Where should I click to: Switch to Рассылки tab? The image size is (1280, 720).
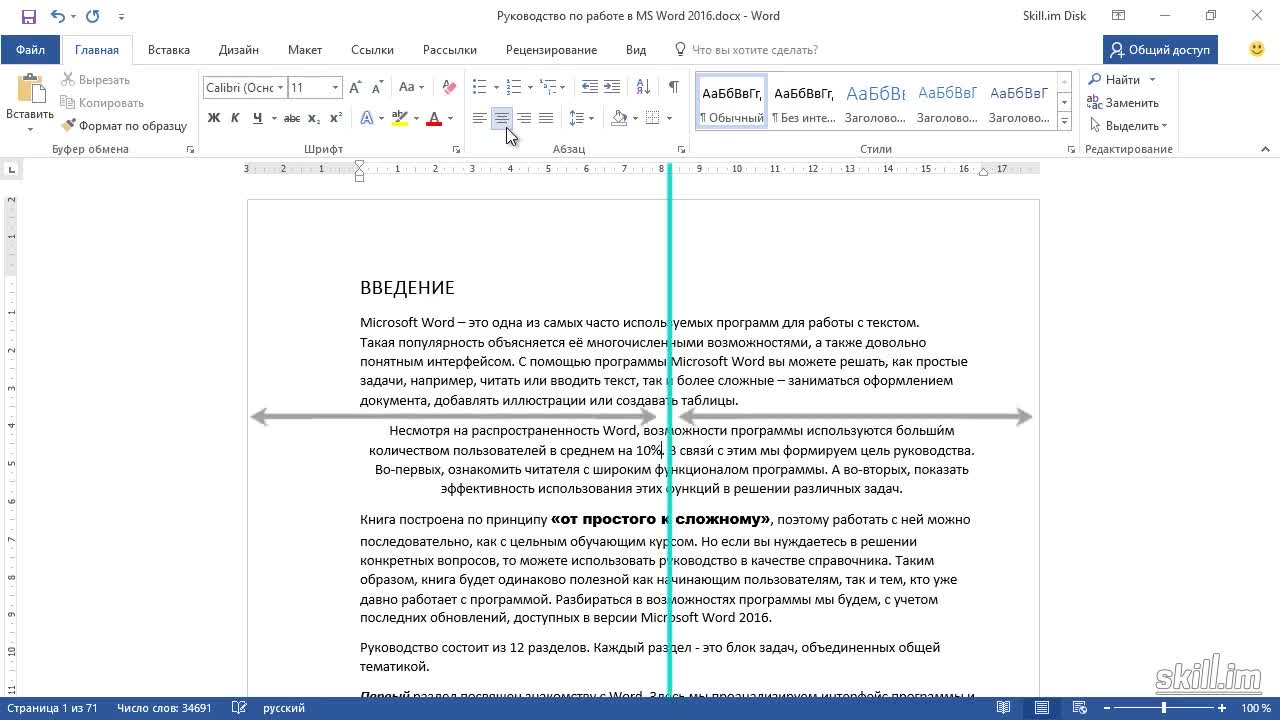tap(450, 50)
